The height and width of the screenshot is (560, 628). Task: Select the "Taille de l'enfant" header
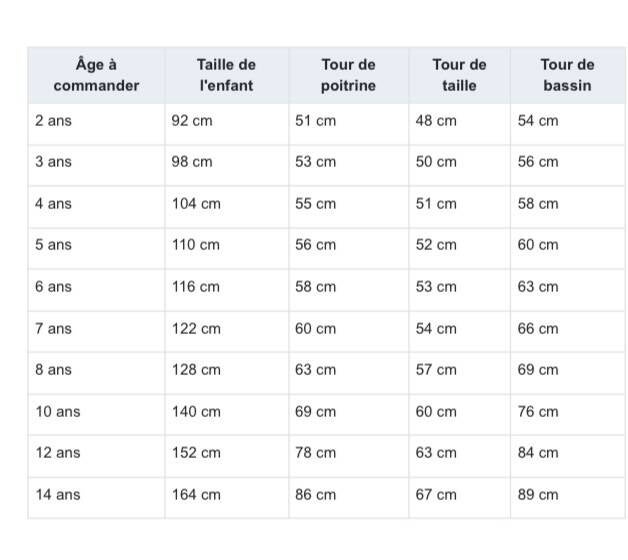click(226, 75)
